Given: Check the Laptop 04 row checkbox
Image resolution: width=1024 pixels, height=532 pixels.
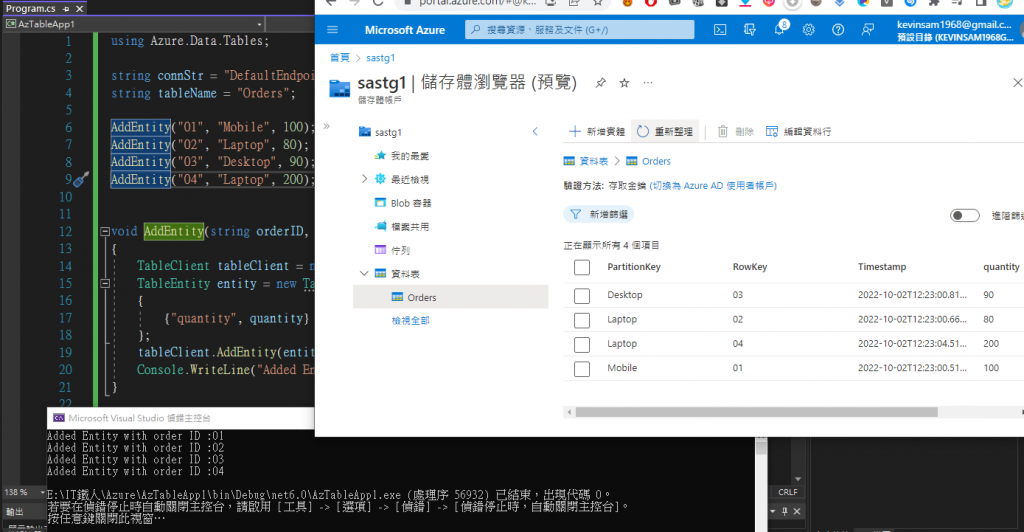Looking at the screenshot, I should pos(582,344).
